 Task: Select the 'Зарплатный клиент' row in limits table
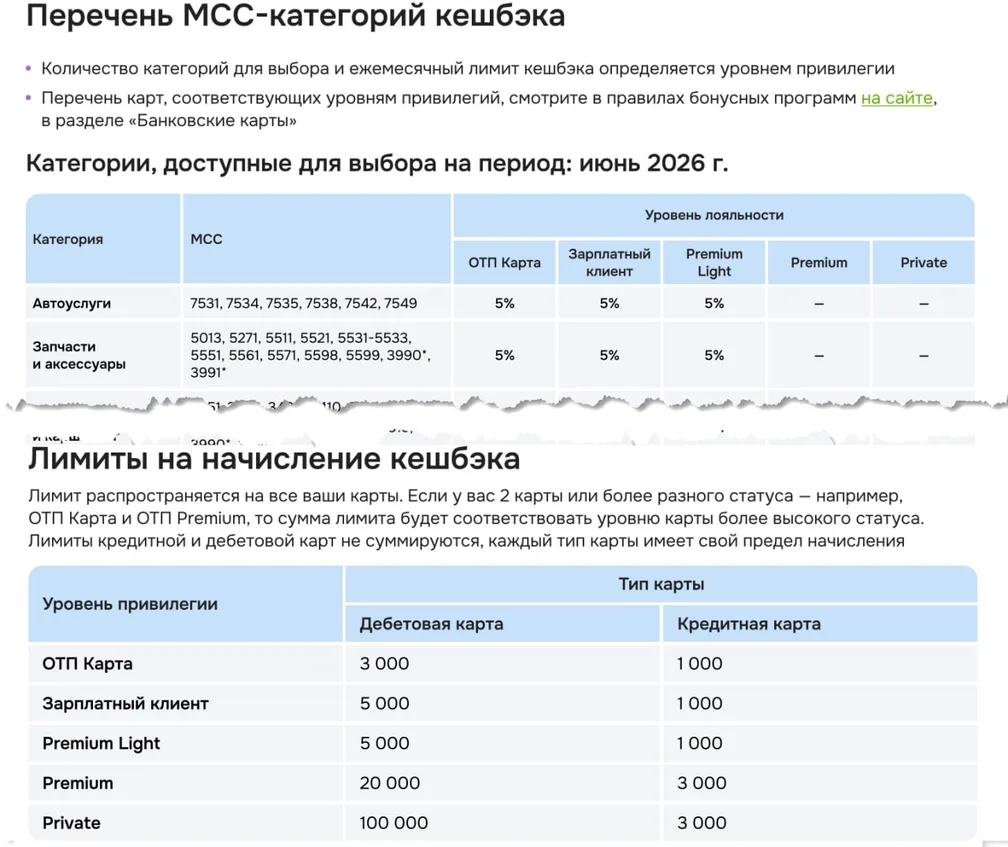[503, 704]
